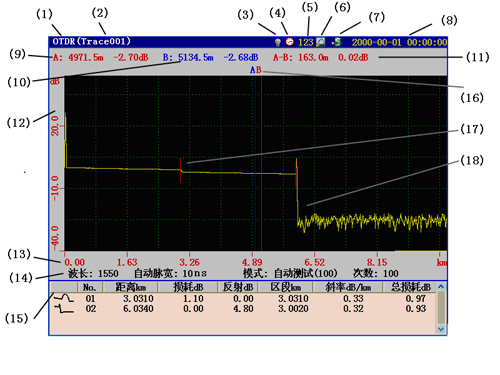The width and height of the screenshot is (500, 375).
Task: Click the green power adapter icon
Action: click(337, 42)
